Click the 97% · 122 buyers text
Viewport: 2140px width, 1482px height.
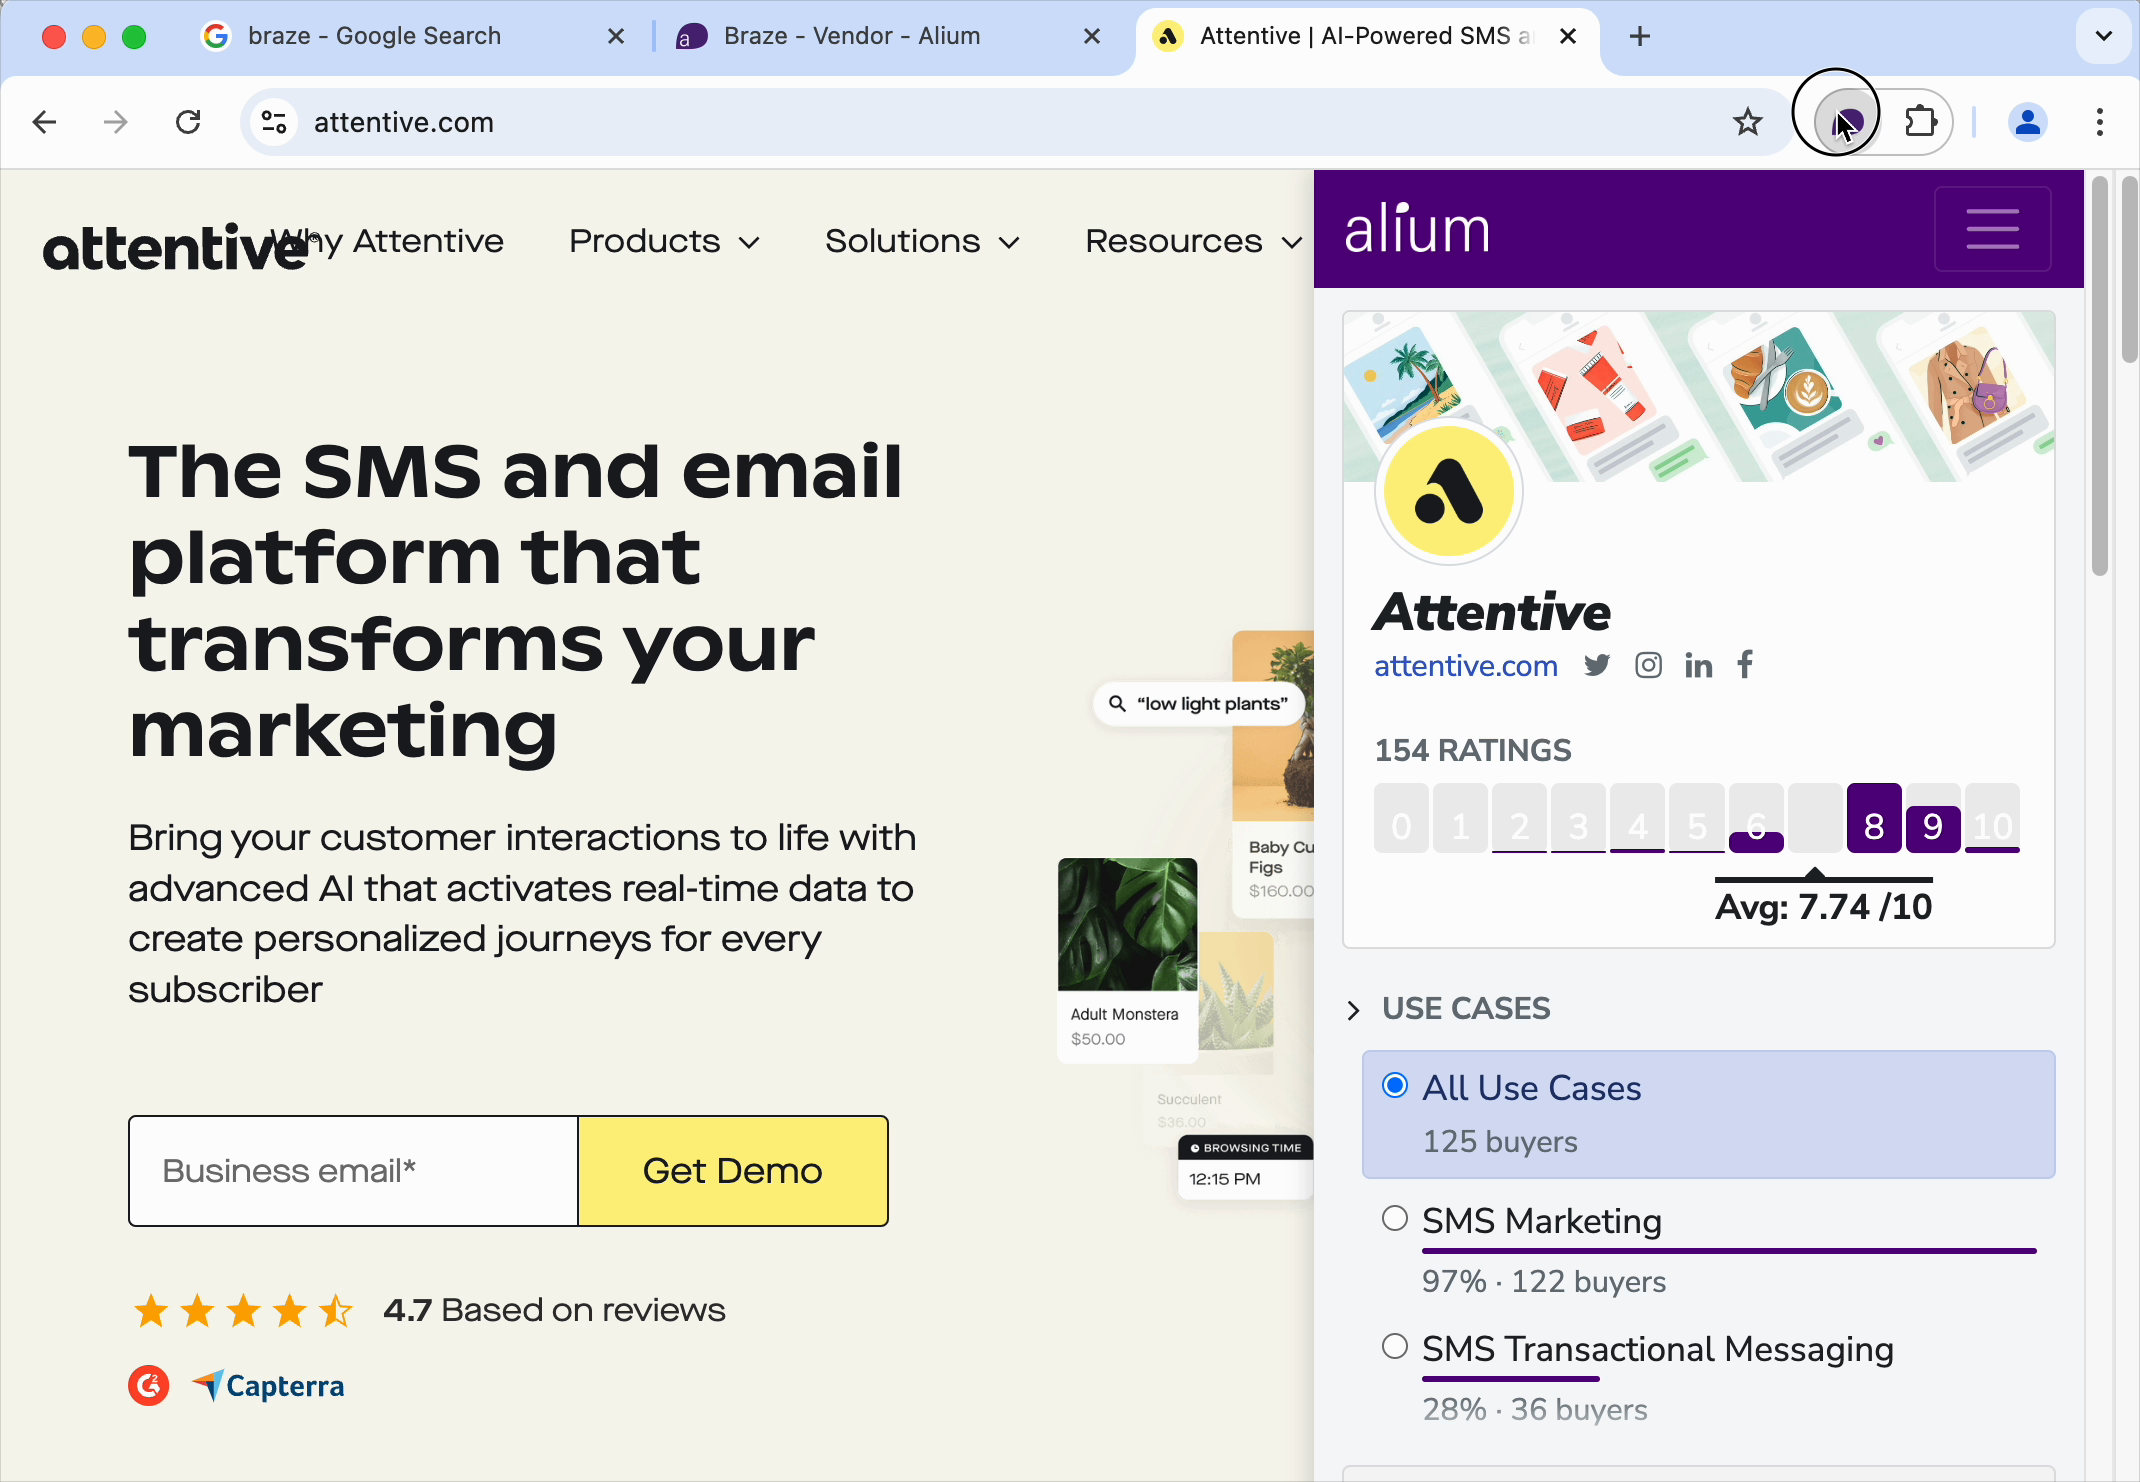coord(1544,1282)
